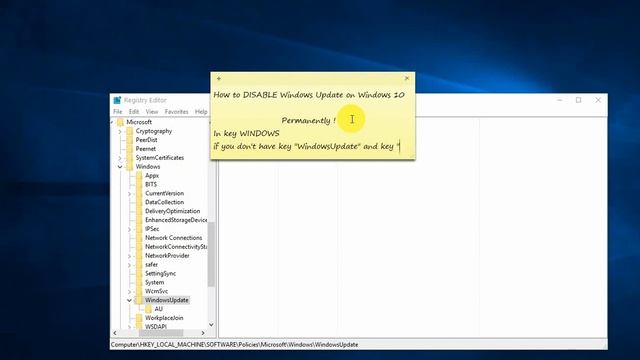Click the 'Permanently !' line in note
640x360 pixels.
pyautogui.click(x=309, y=120)
